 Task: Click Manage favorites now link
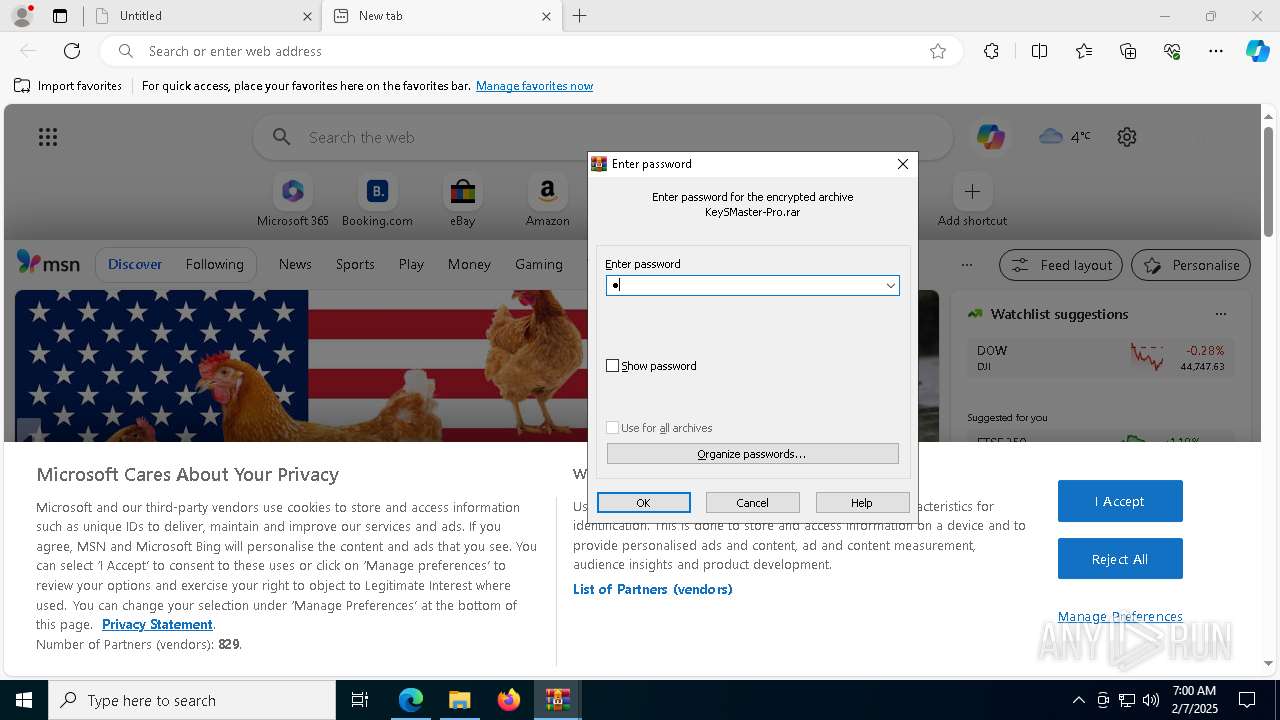[x=534, y=86]
